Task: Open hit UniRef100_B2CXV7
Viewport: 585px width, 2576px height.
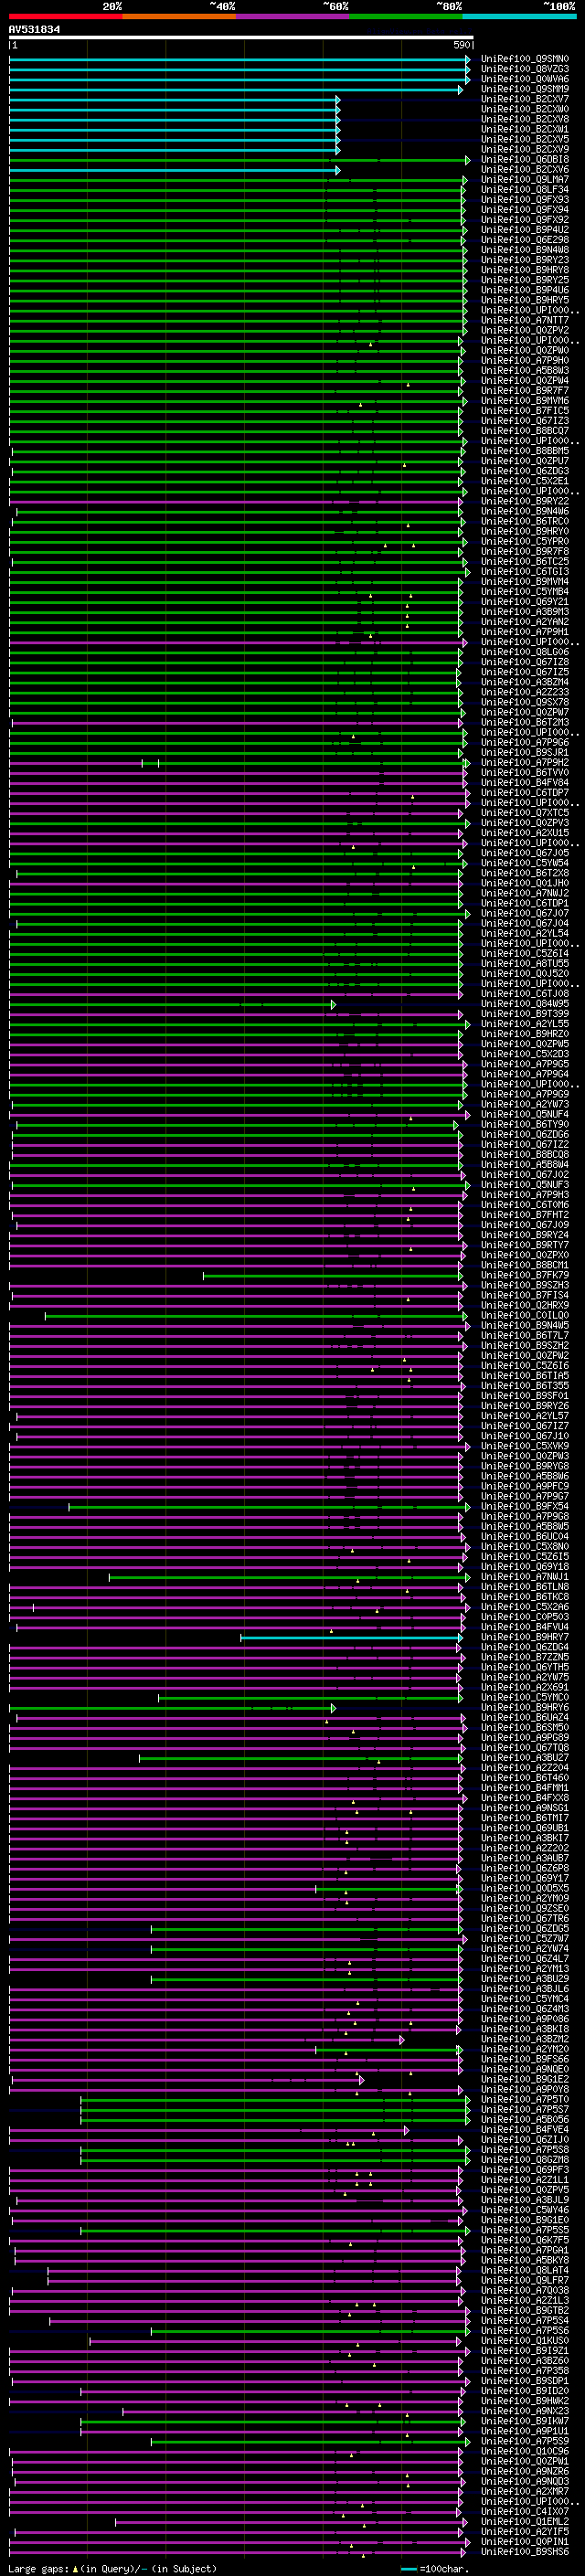Action: pos(525,99)
